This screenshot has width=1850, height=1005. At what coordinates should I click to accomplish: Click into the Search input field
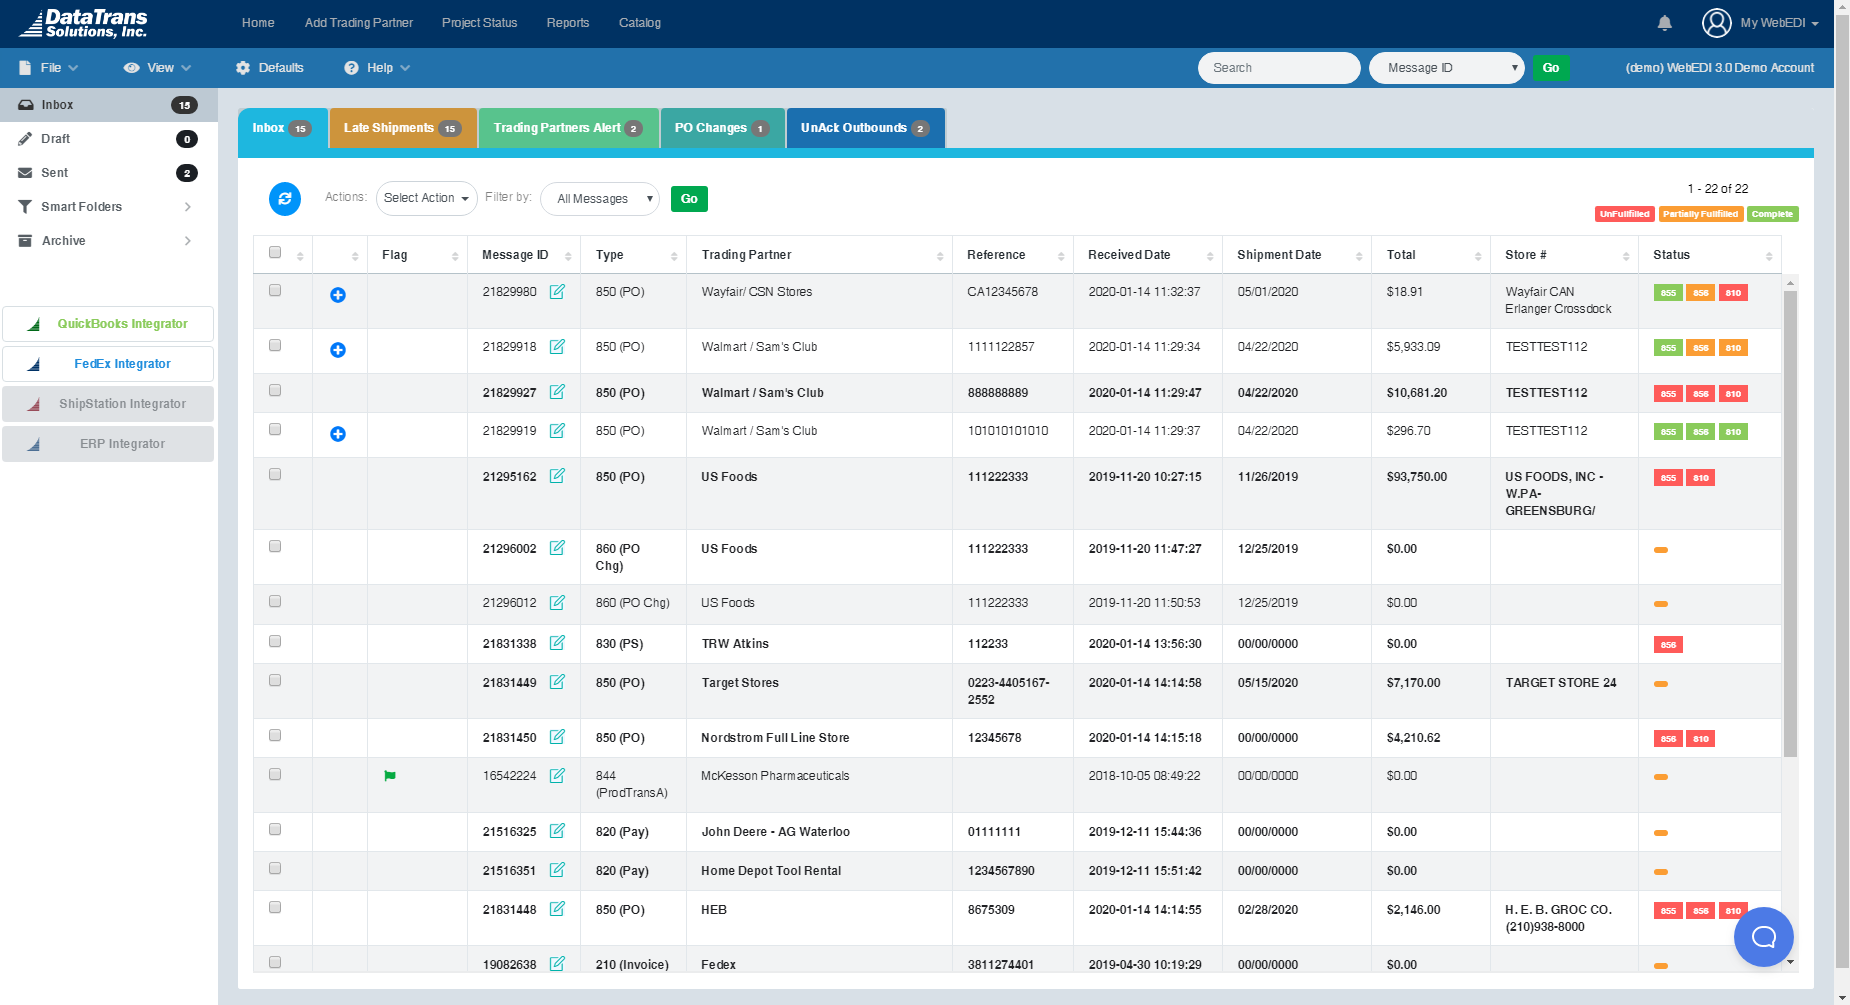(1279, 68)
